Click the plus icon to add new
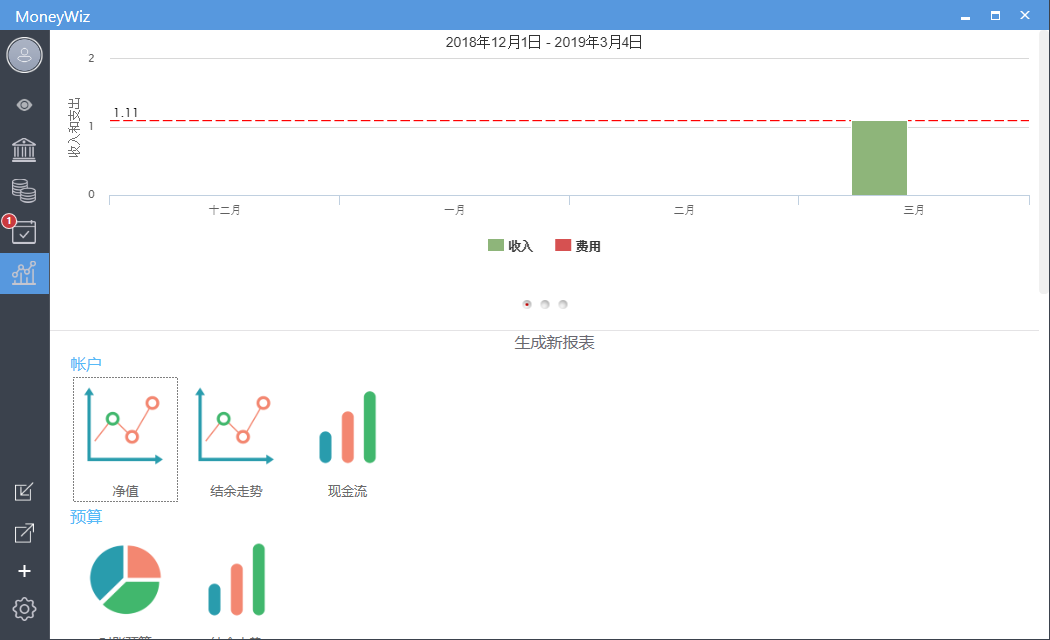Screen dimensions: 1050x640 point(25,571)
